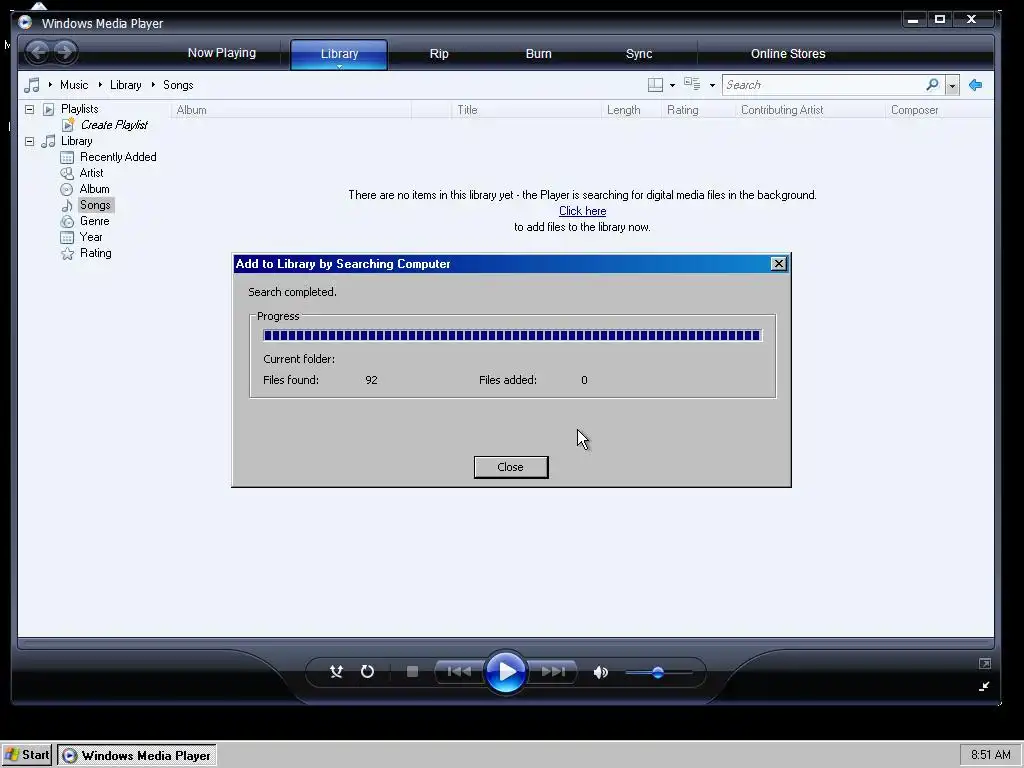
Task: Adjust the volume slider
Action: [x=658, y=672]
